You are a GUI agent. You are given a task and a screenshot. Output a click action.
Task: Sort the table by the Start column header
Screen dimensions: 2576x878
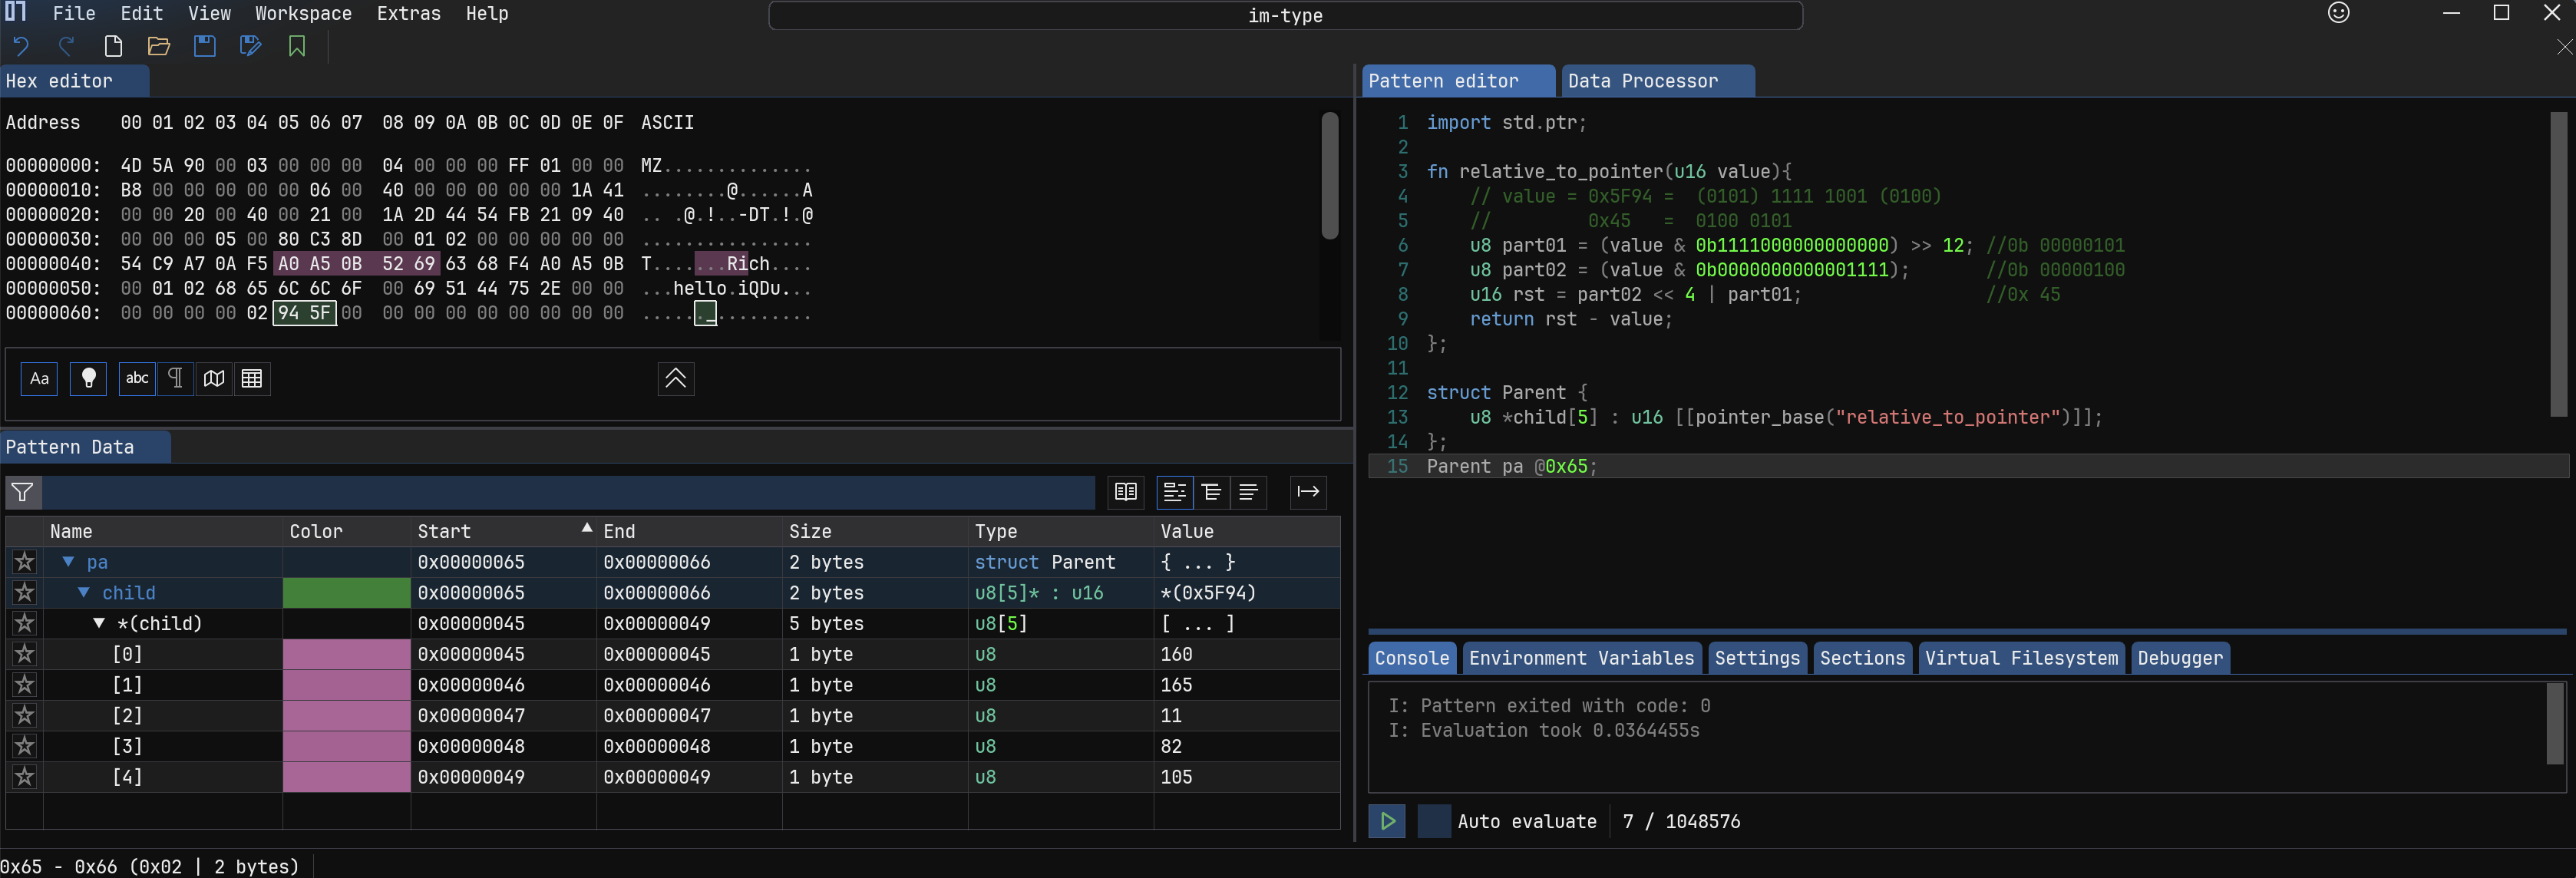coord(444,531)
